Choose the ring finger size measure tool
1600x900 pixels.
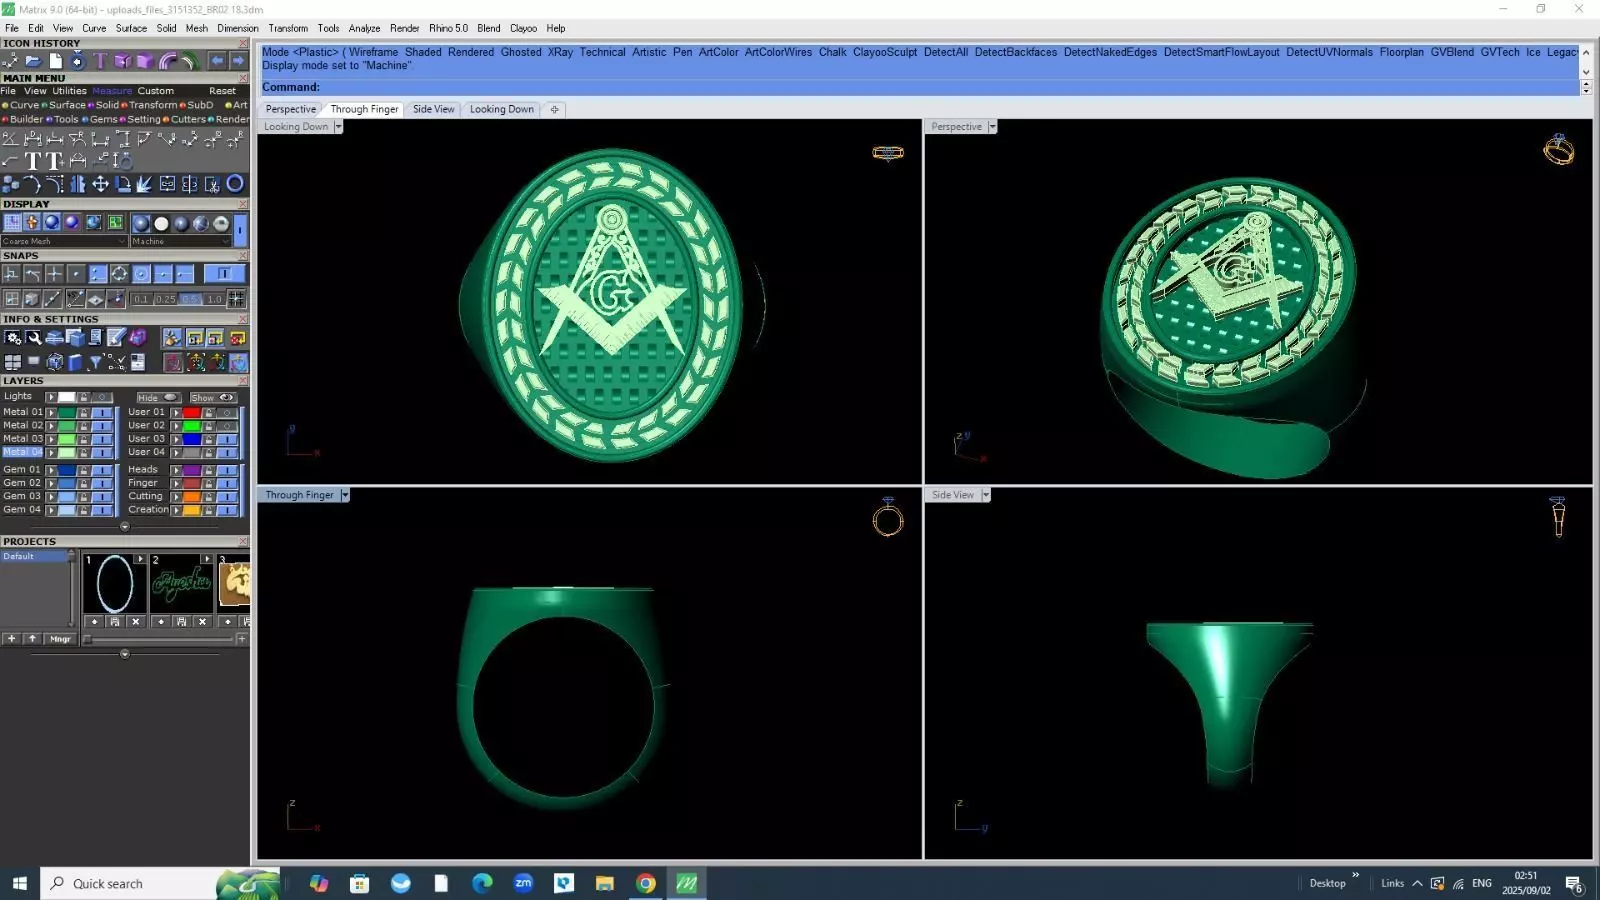click(x=122, y=161)
